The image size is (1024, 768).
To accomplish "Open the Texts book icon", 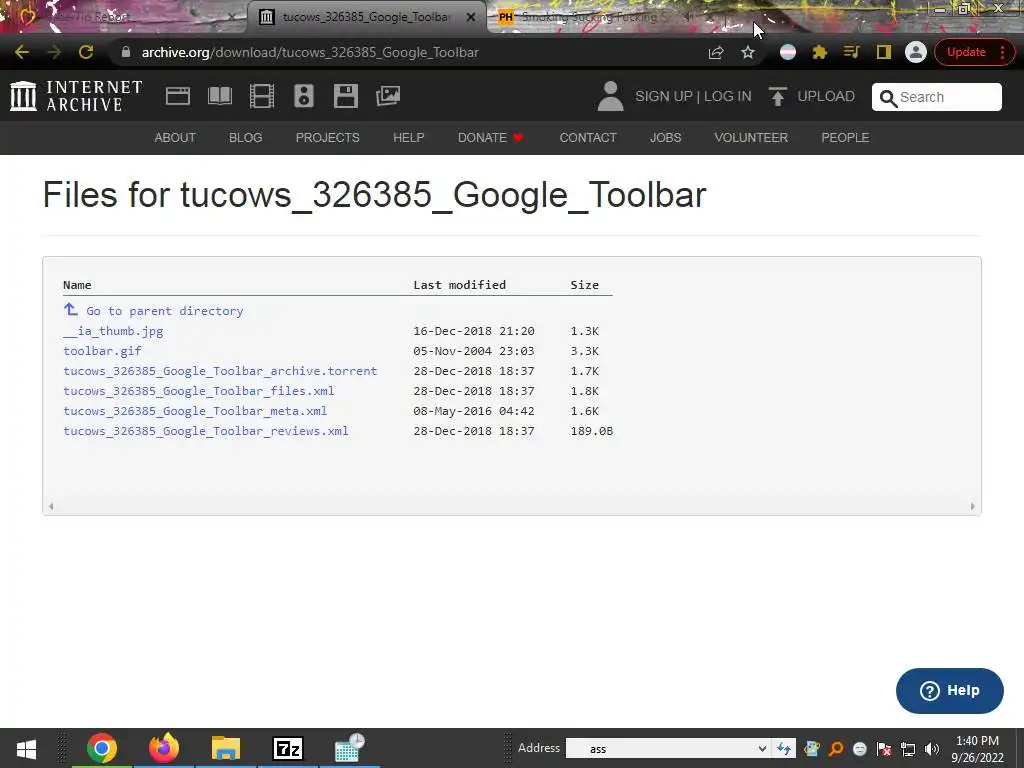I will point(219,96).
